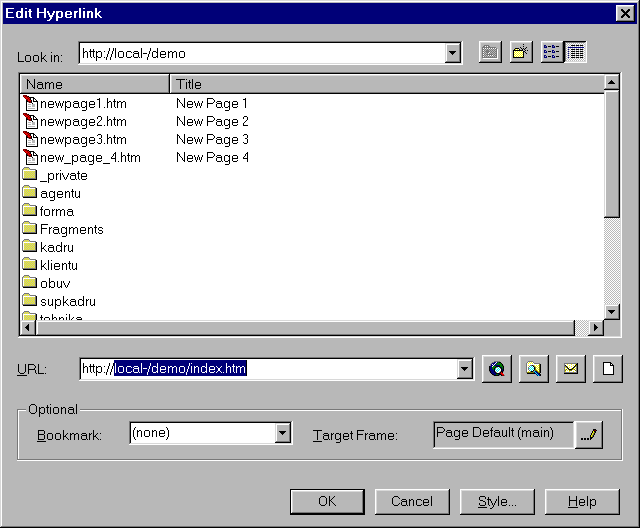The image size is (640, 528).
Task: Click the file list scroll down arrow
Action: [611, 313]
